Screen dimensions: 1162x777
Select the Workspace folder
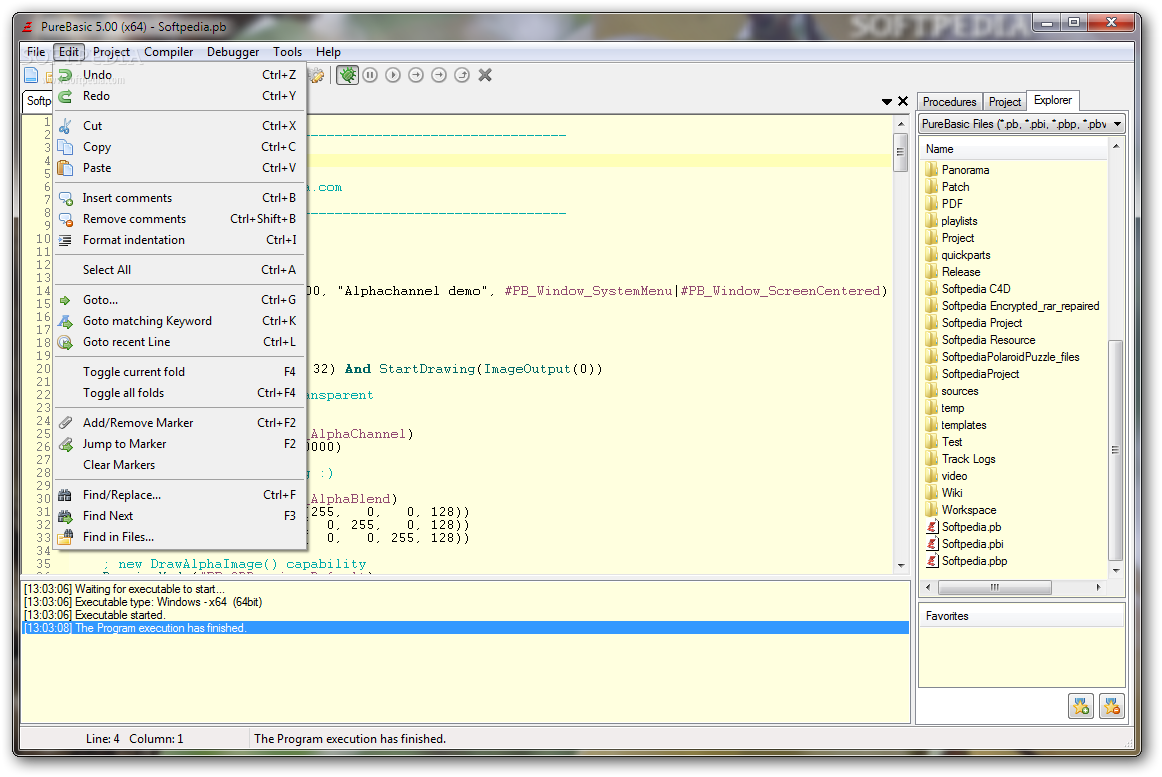(x=969, y=510)
